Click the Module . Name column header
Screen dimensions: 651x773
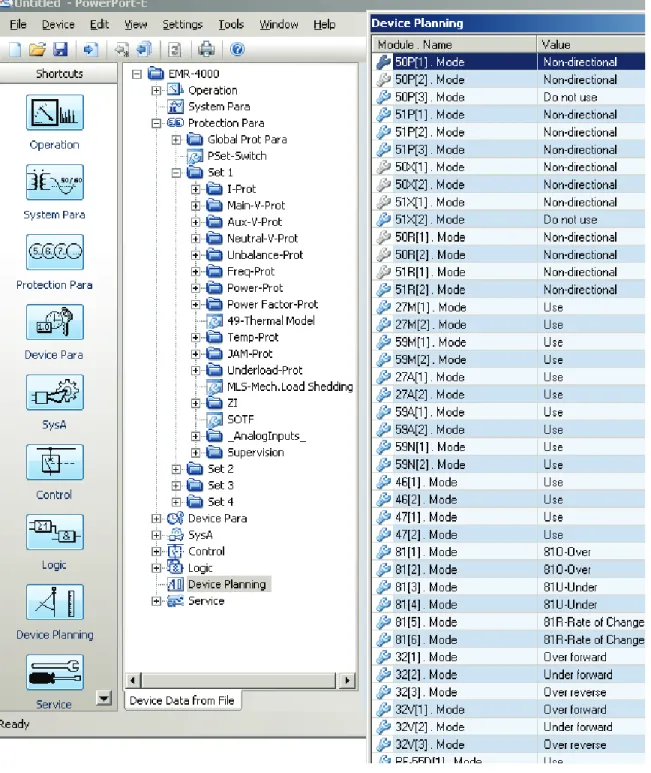pyautogui.click(x=454, y=44)
